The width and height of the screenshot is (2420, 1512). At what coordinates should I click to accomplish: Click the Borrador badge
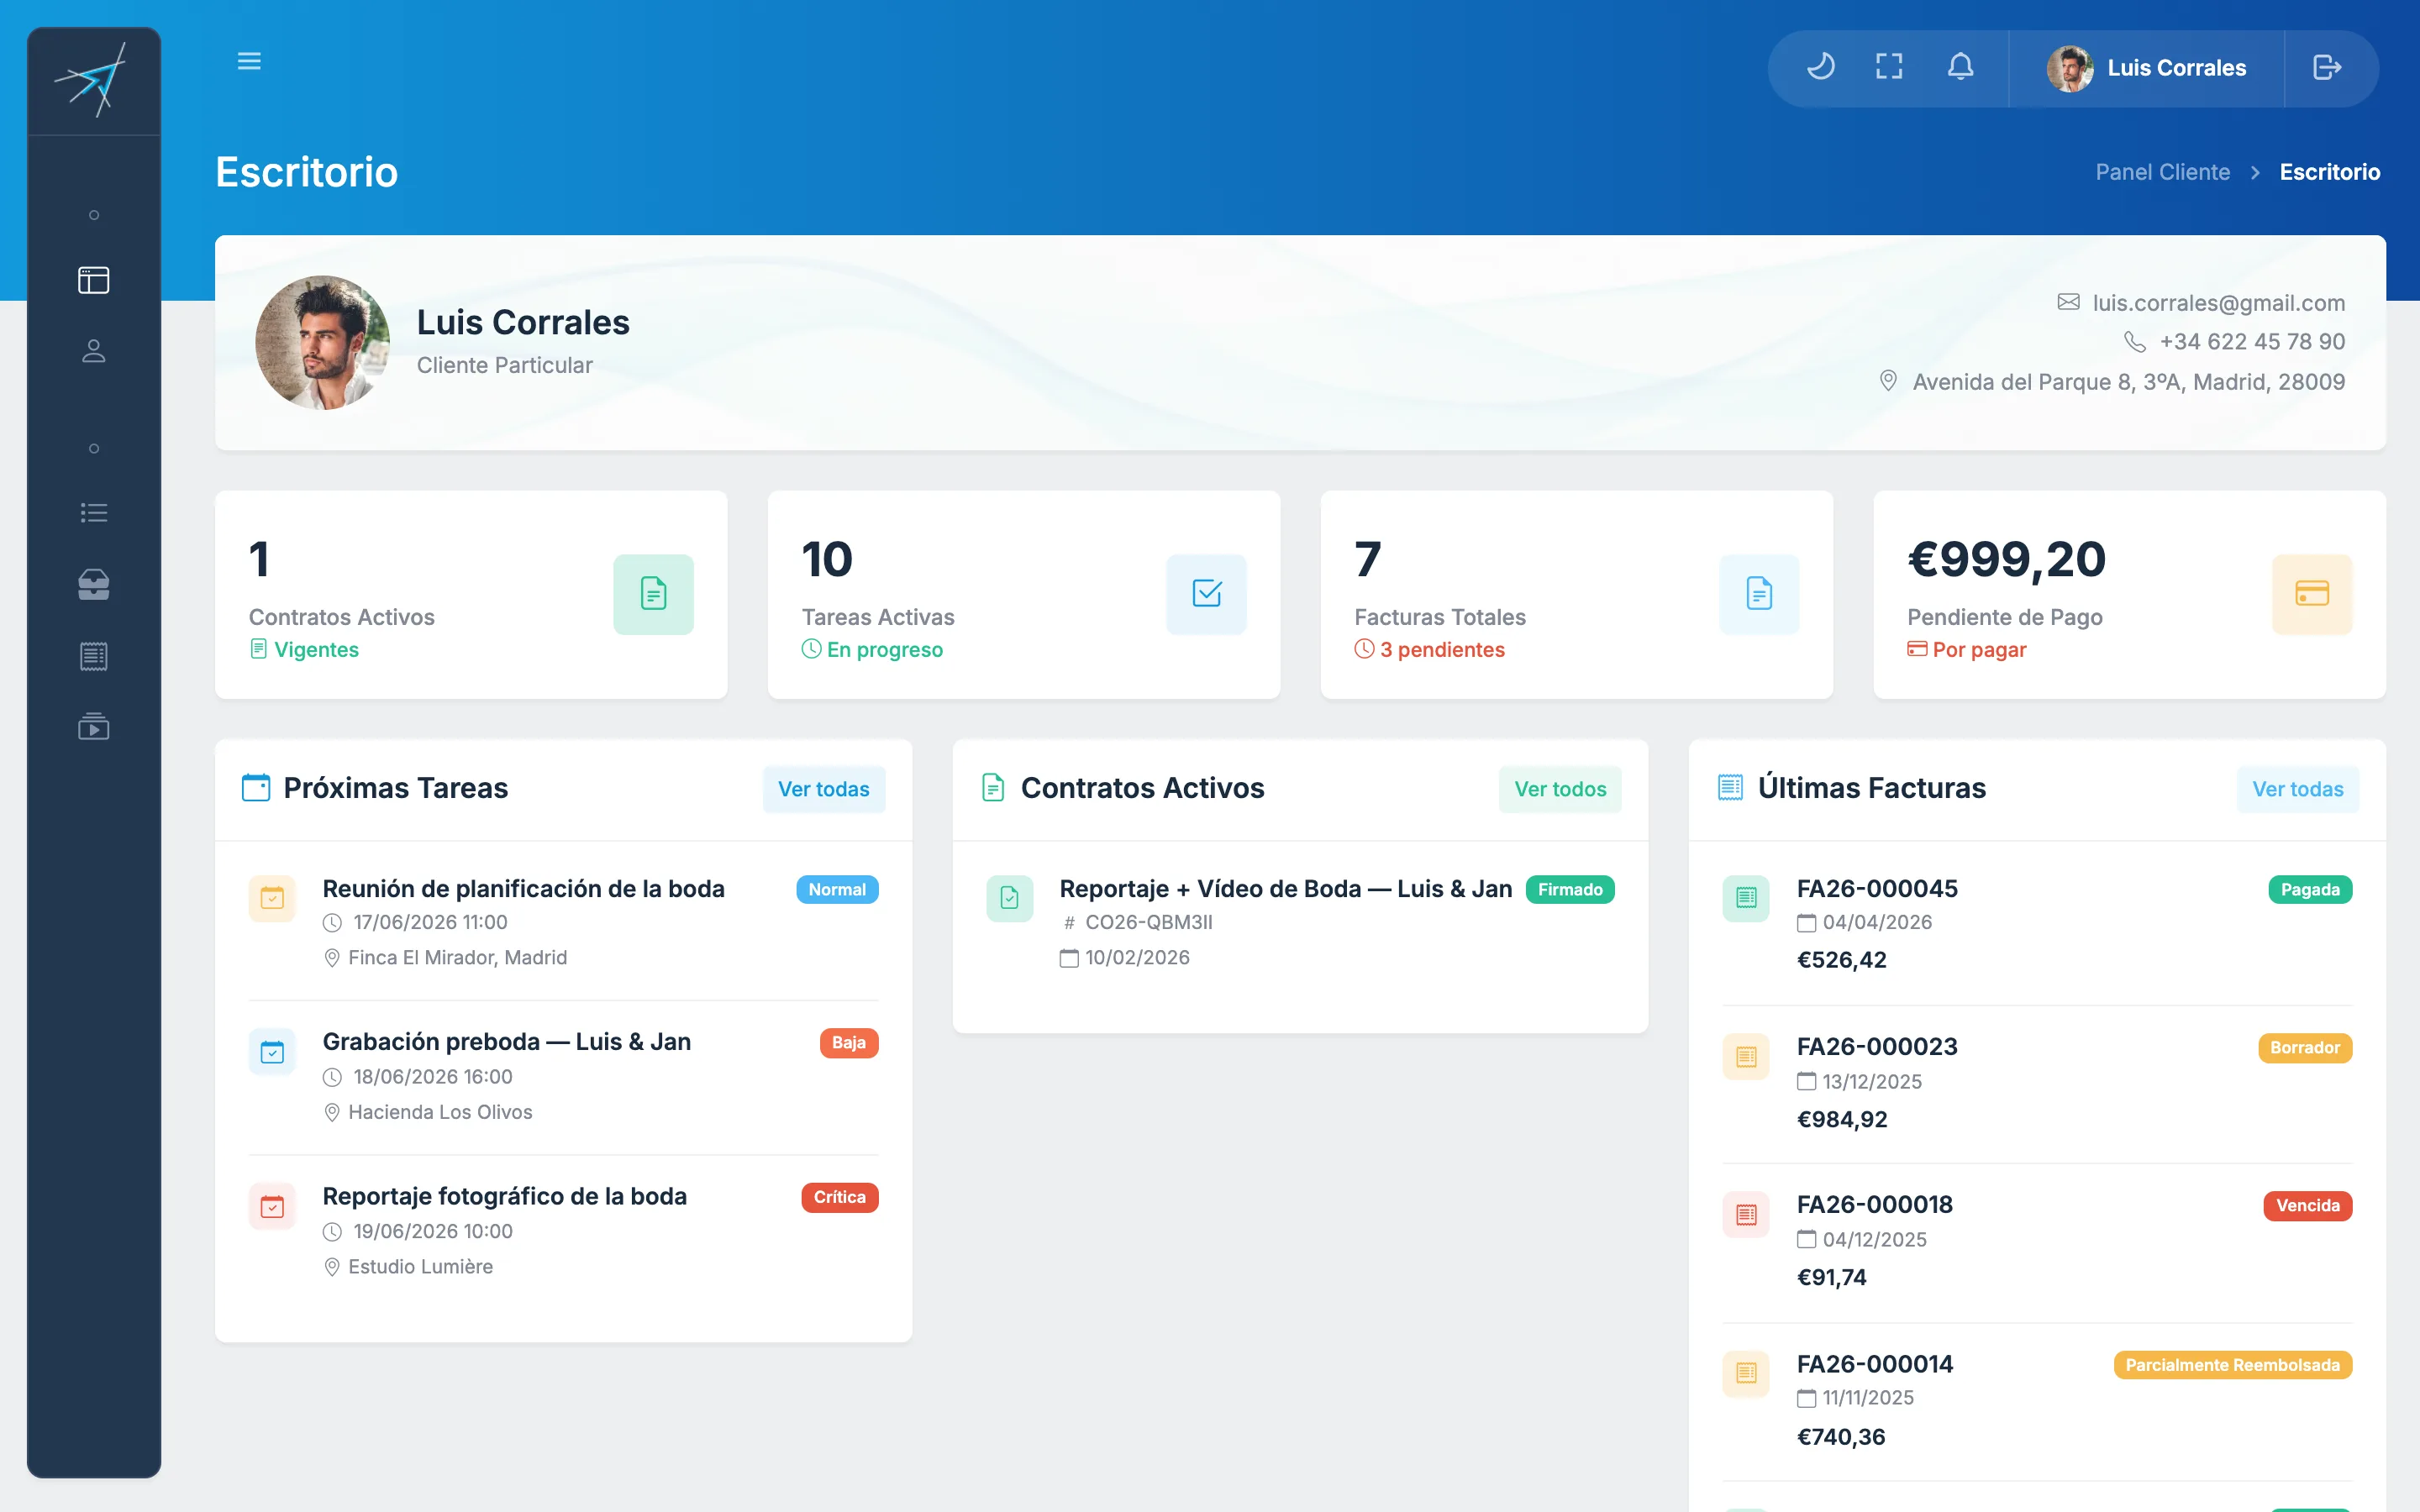2305,1048
